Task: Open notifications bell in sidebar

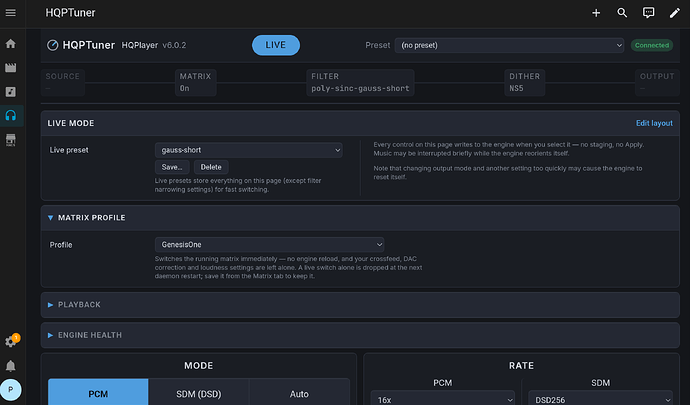Action: pyautogui.click(x=11, y=366)
